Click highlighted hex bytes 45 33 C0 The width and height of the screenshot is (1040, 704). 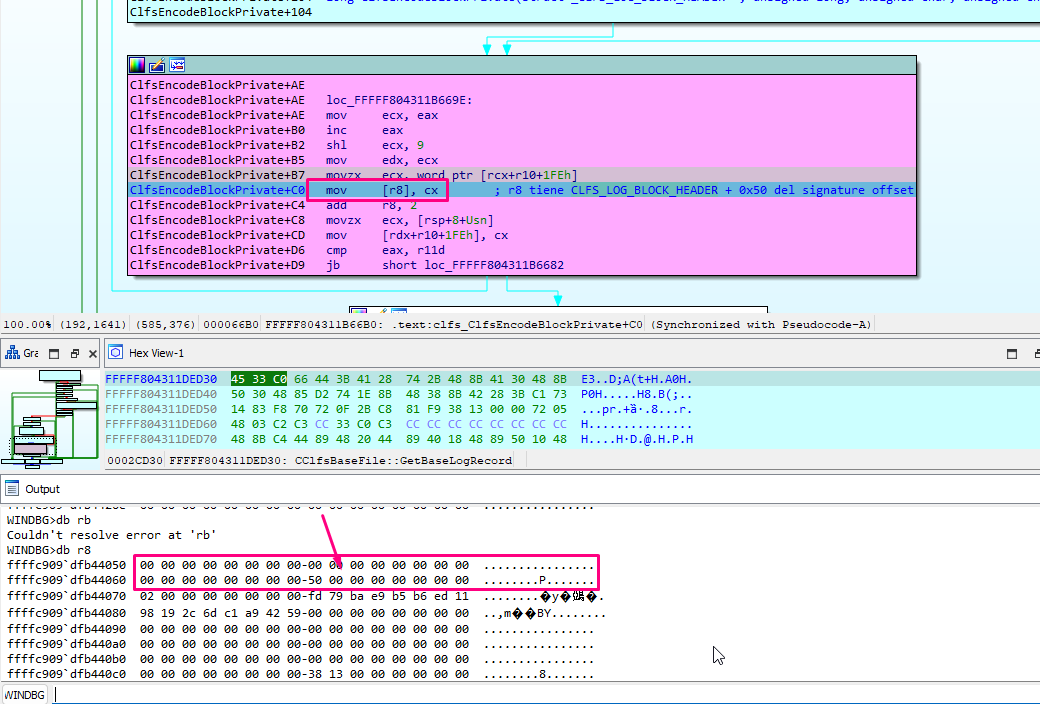tap(259, 380)
